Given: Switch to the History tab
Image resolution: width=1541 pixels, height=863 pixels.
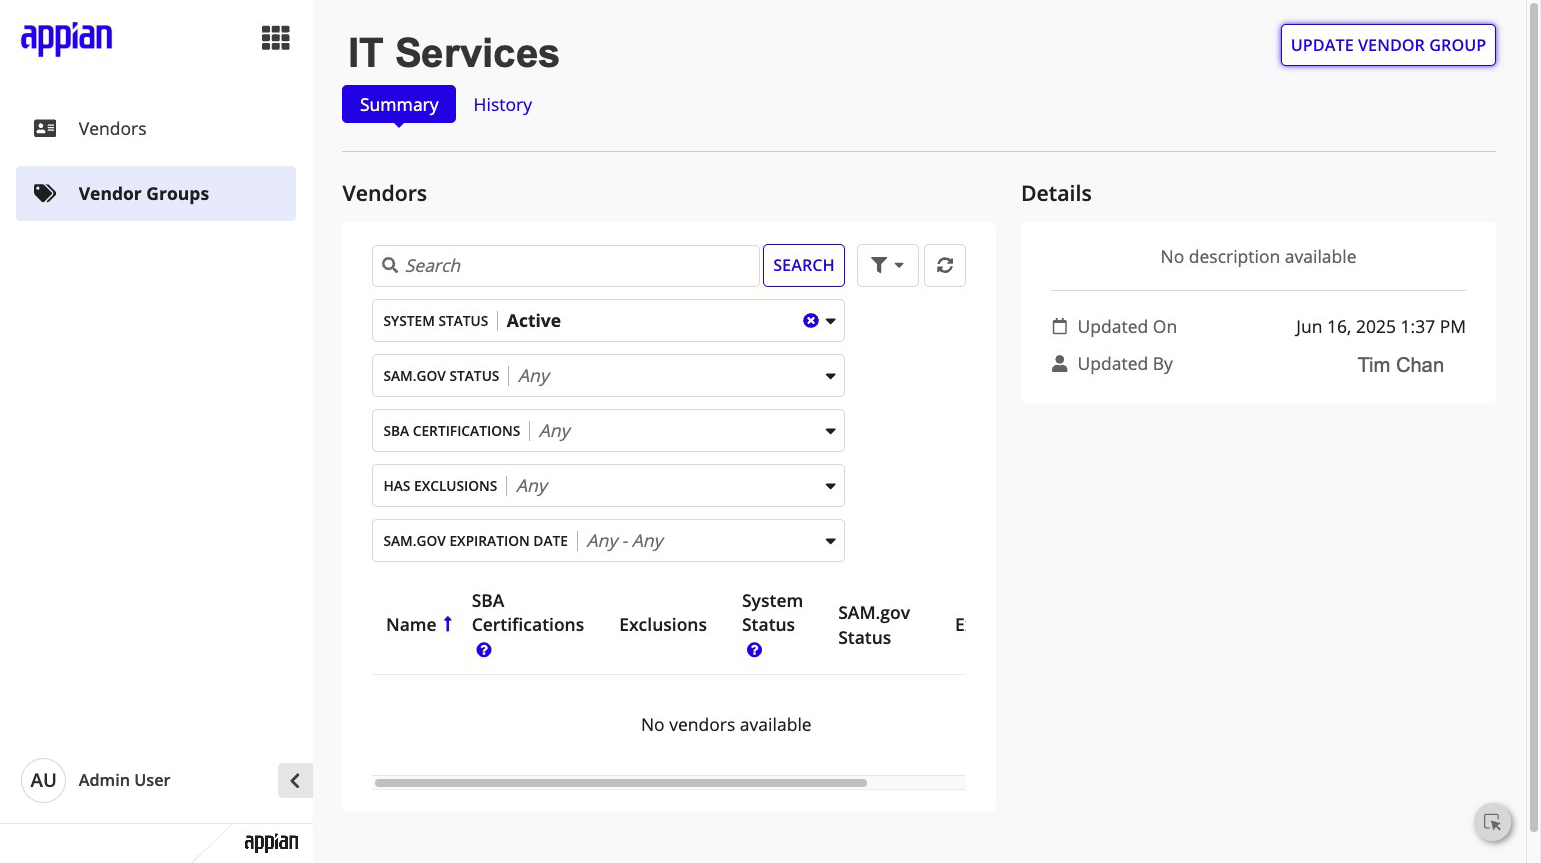Looking at the screenshot, I should pos(502,105).
